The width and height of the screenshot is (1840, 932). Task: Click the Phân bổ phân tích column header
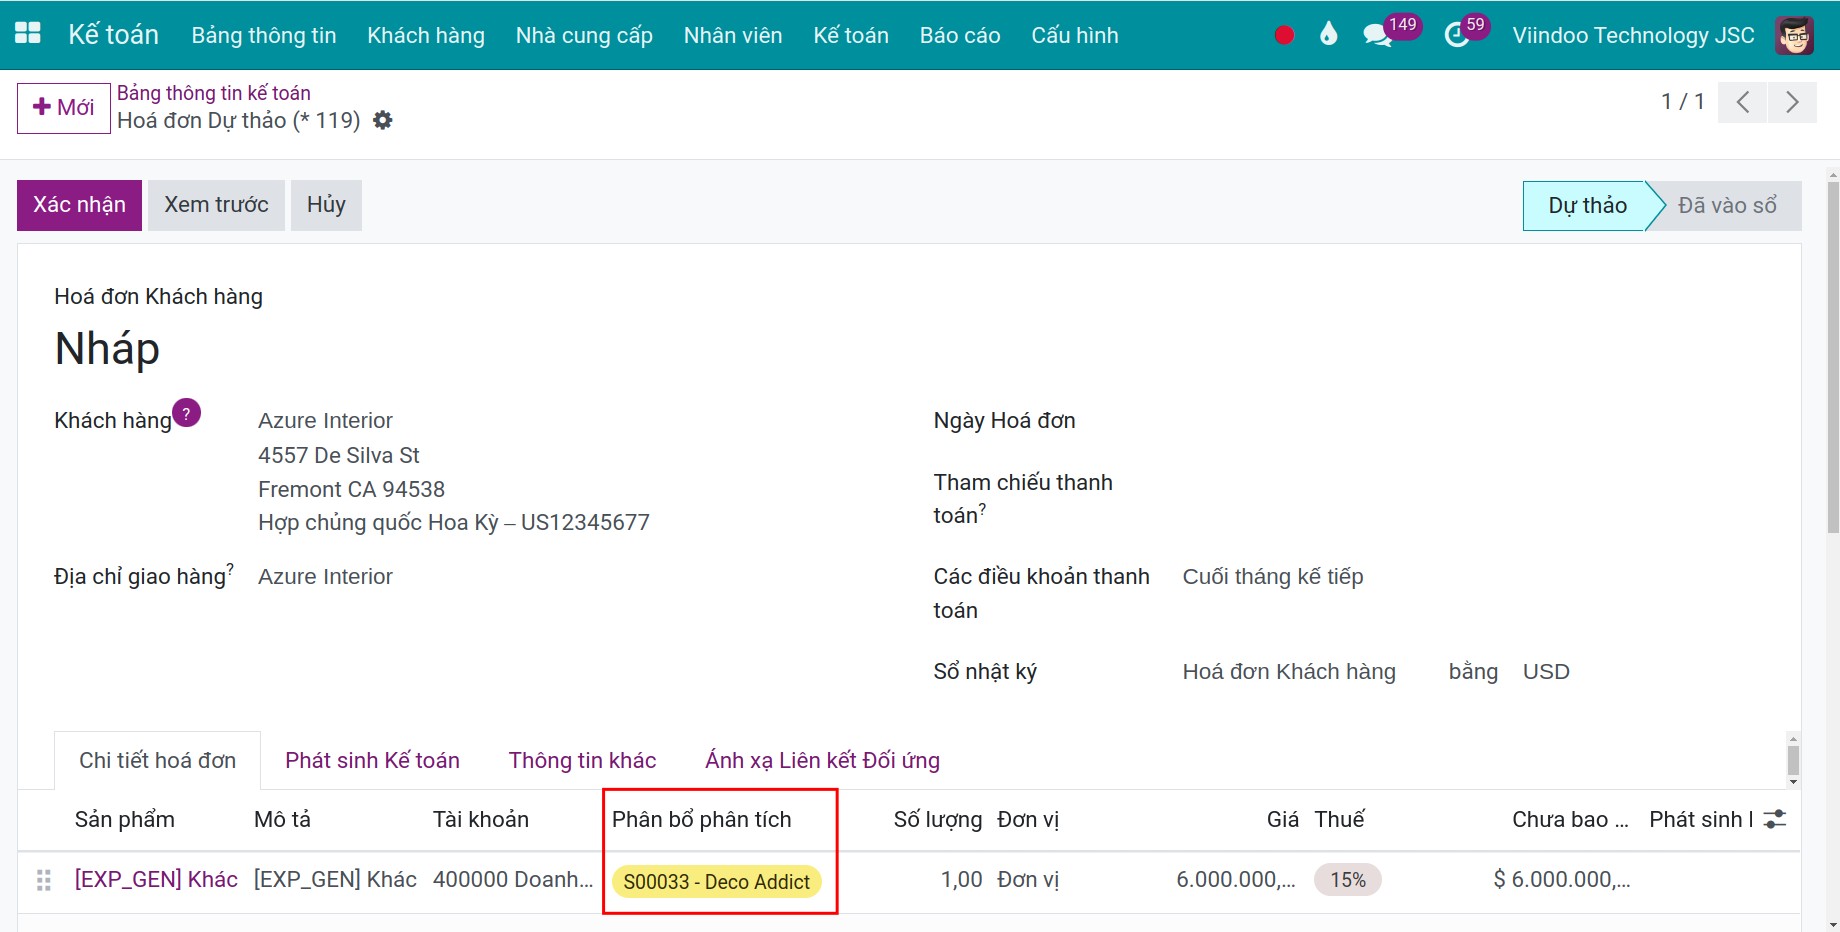tap(701, 820)
